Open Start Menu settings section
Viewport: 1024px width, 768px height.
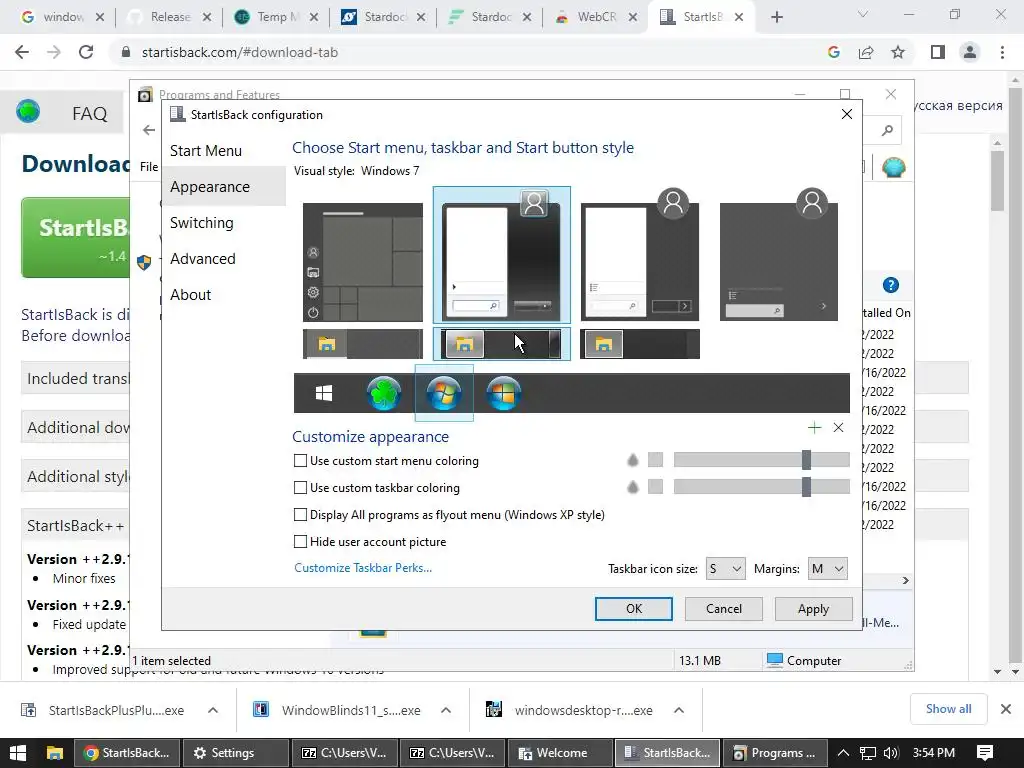pos(206,151)
